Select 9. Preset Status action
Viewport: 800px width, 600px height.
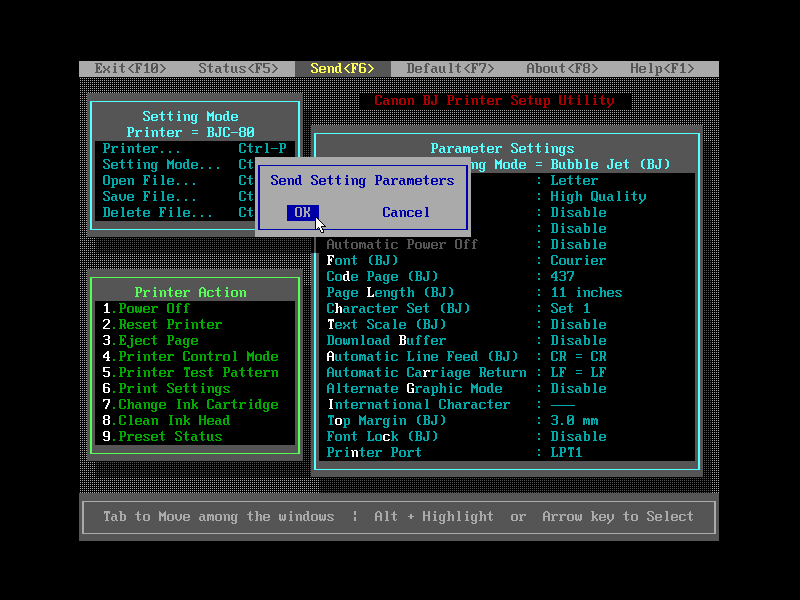(x=194, y=436)
